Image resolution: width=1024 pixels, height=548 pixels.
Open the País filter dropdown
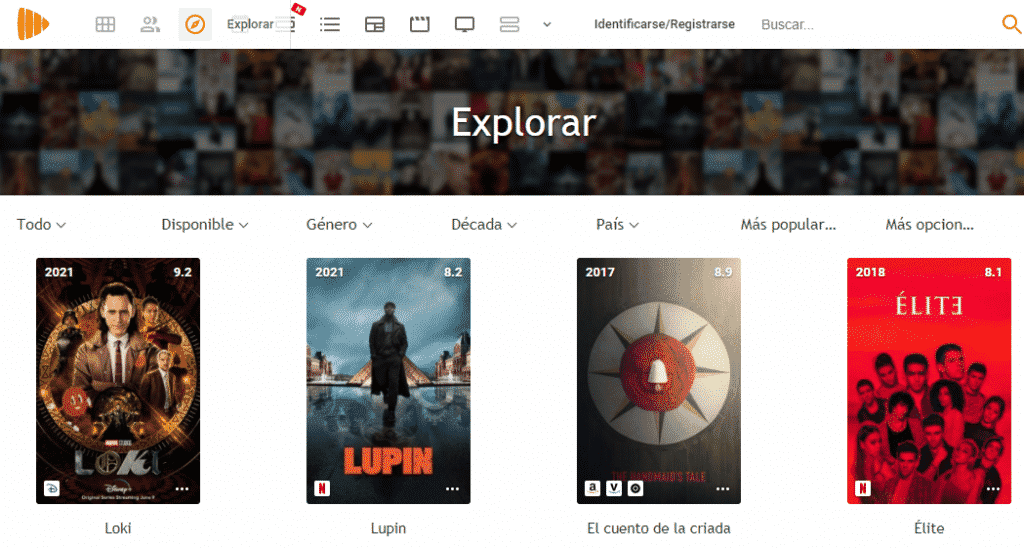(x=617, y=225)
